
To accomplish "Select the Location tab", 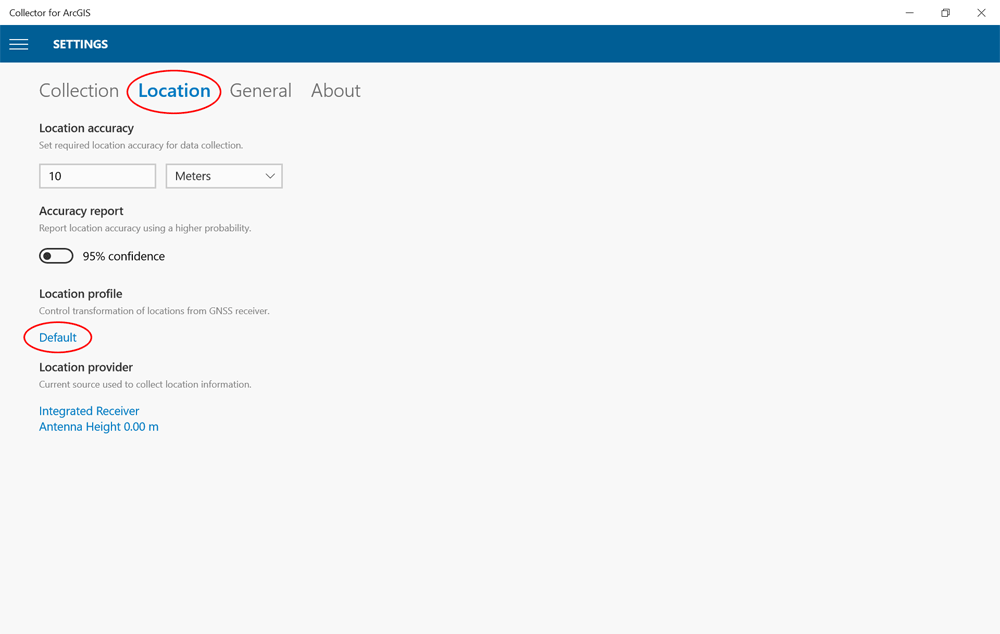I will 174,91.
